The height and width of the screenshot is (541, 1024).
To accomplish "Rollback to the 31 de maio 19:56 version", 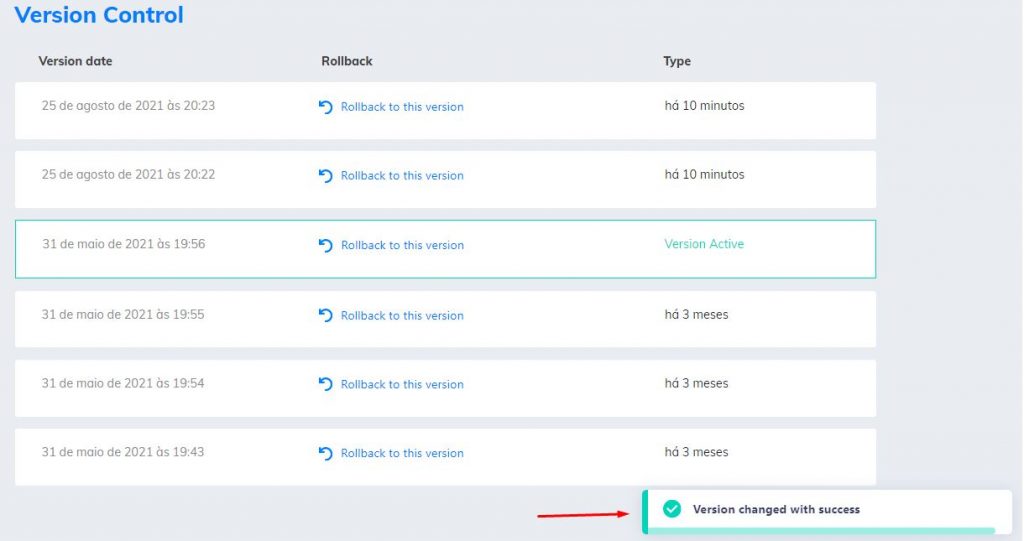I will [x=402, y=245].
